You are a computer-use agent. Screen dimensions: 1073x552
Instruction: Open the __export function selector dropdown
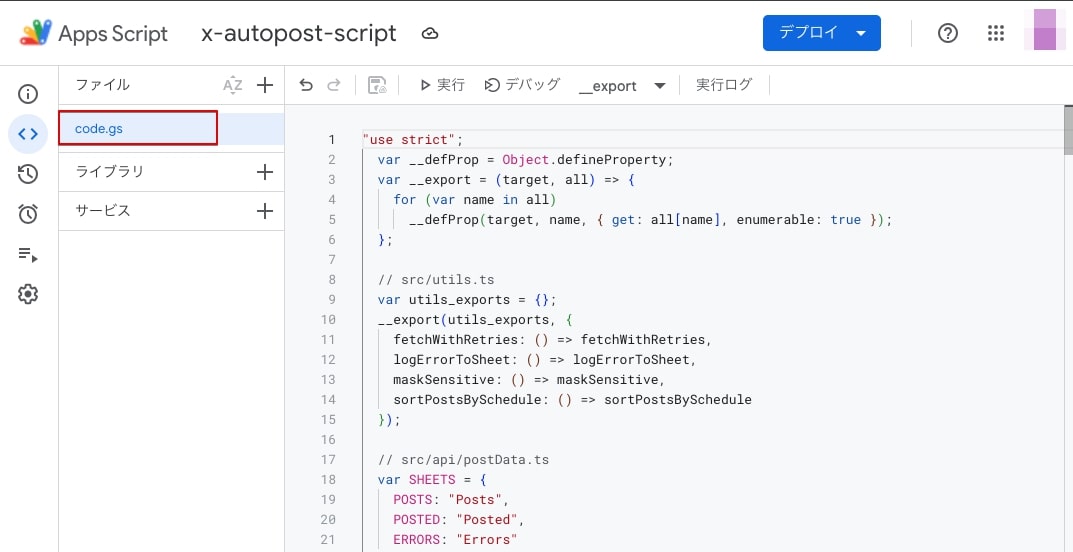(622, 86)
